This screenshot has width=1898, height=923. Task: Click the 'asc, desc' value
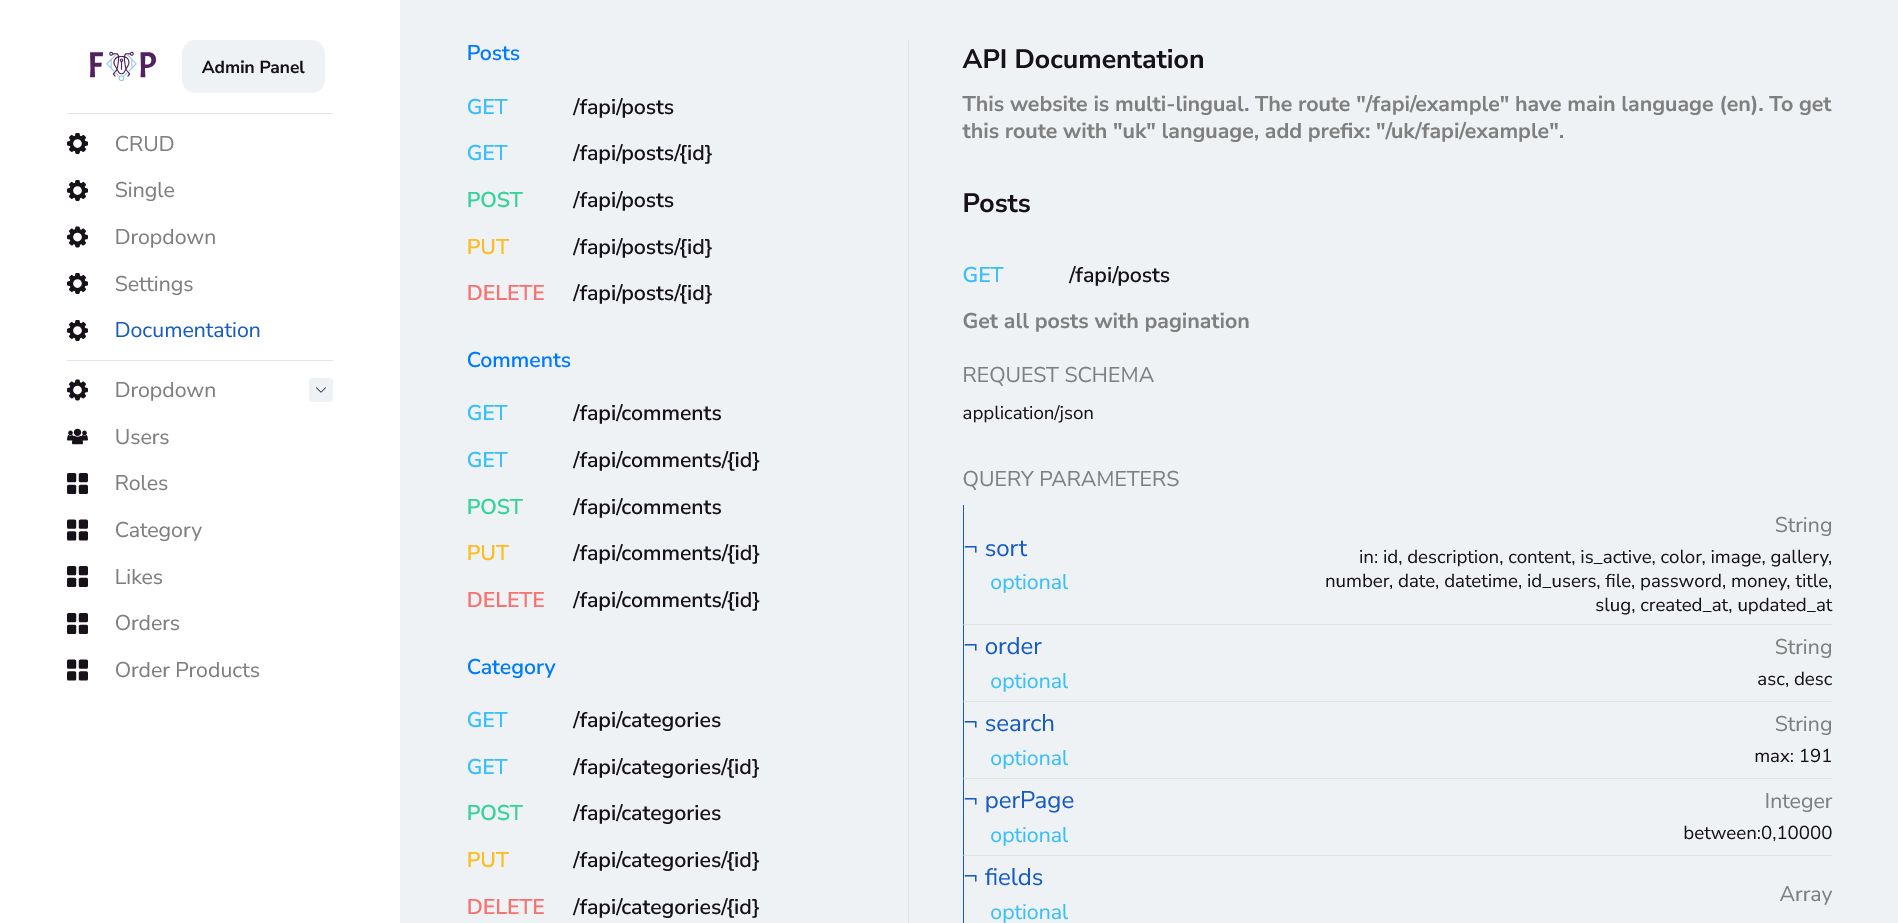pyautogui.click(x=1794, y=679)
